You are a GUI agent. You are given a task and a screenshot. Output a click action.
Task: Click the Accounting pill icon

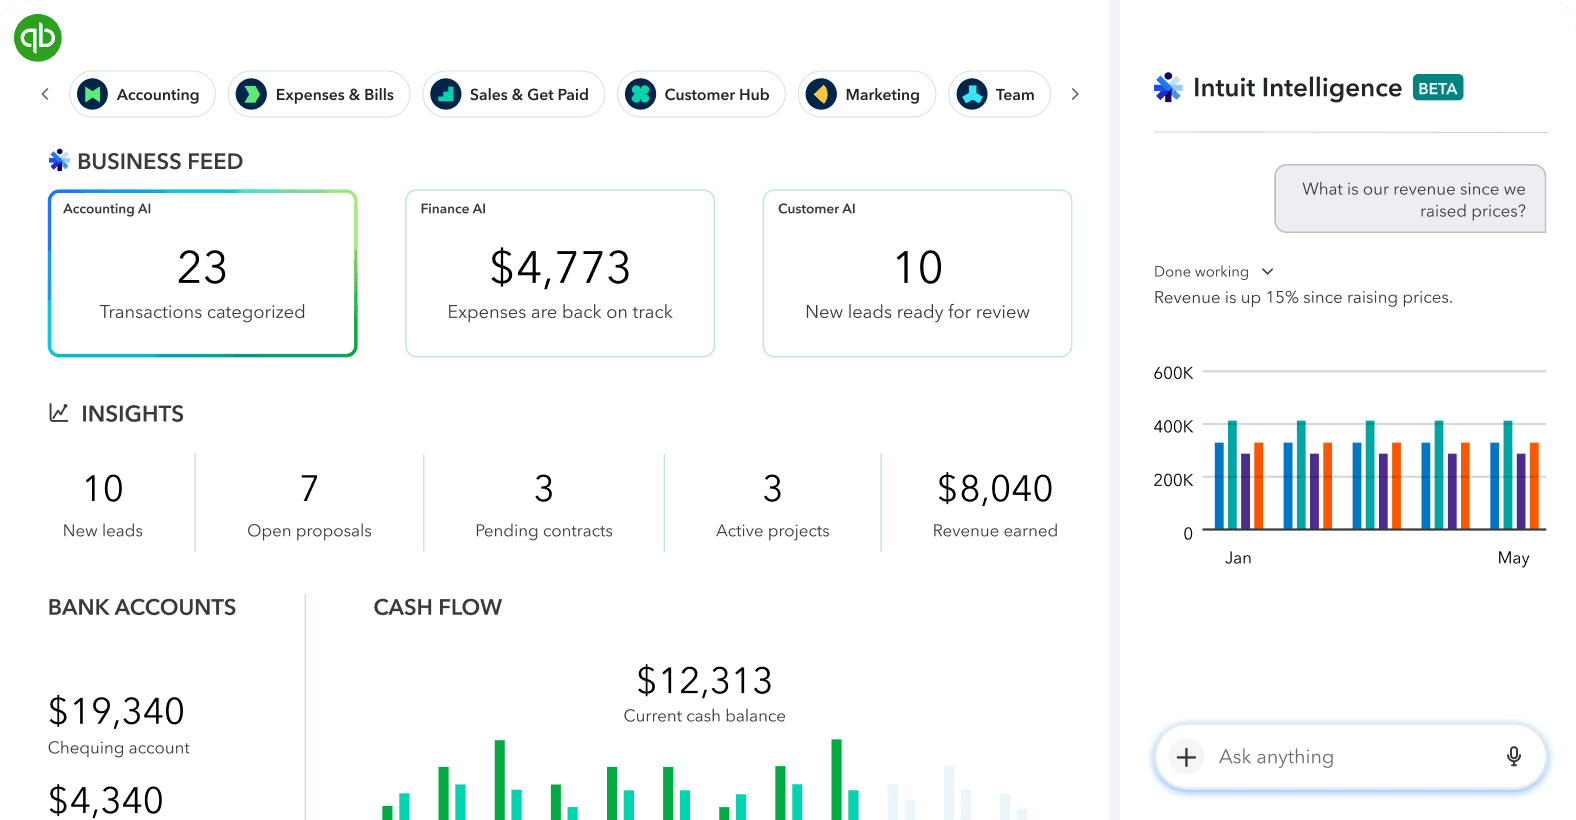93,94
